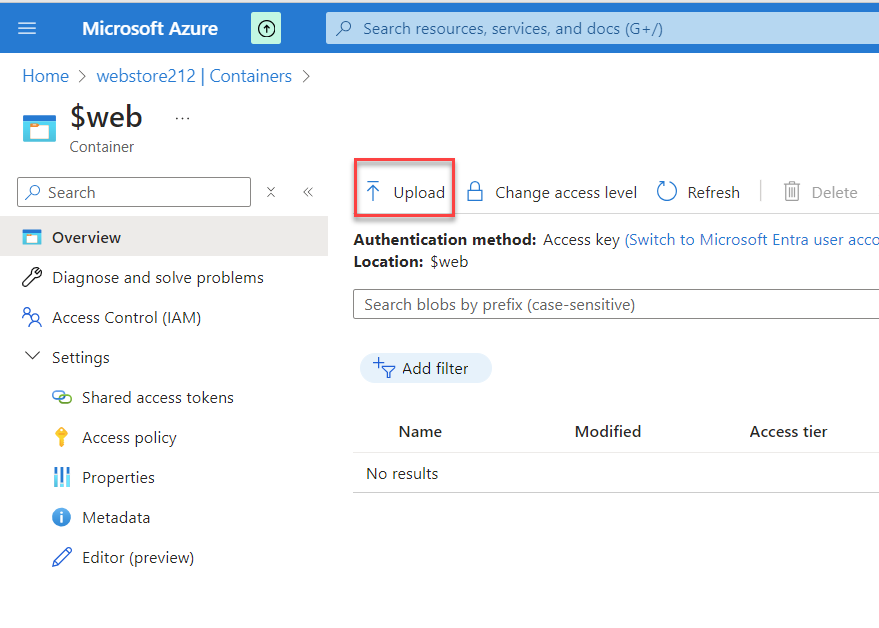The height and width of the screenshot is (628, 879).
Task: Open Diagnose and solve problems
Action: pyautogui.click(x=157, y=278)
